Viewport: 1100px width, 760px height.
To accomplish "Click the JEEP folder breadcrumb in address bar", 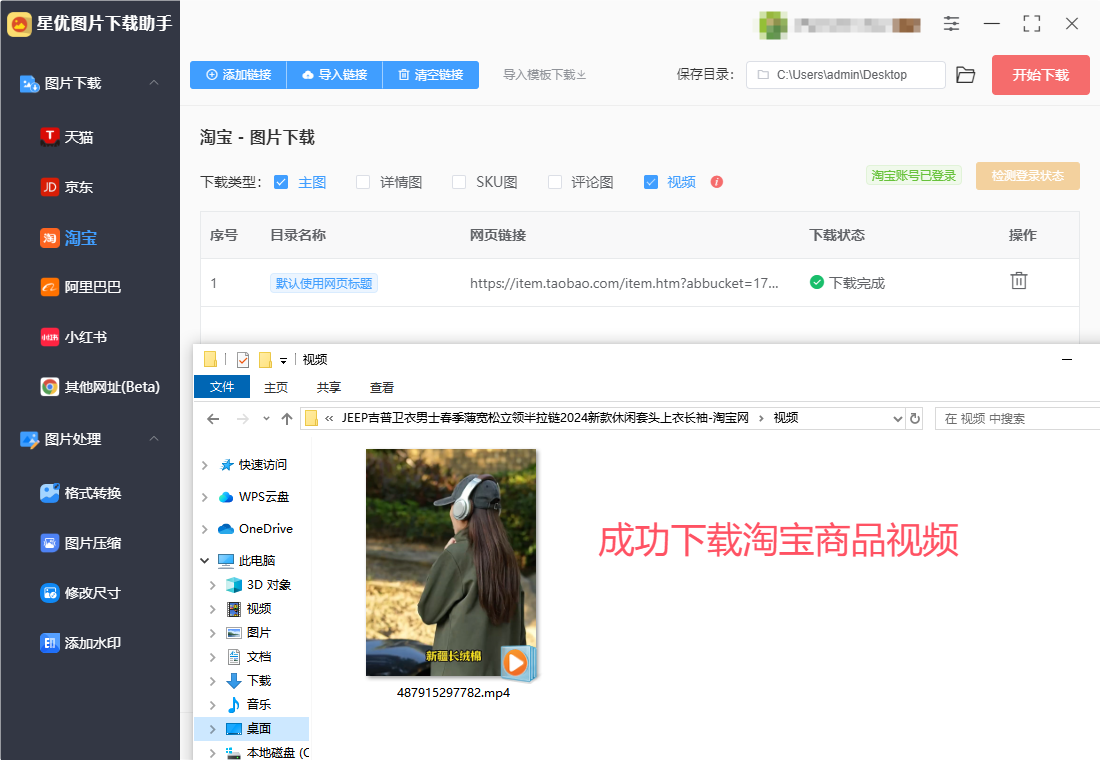I will click(x=545, y=418).
